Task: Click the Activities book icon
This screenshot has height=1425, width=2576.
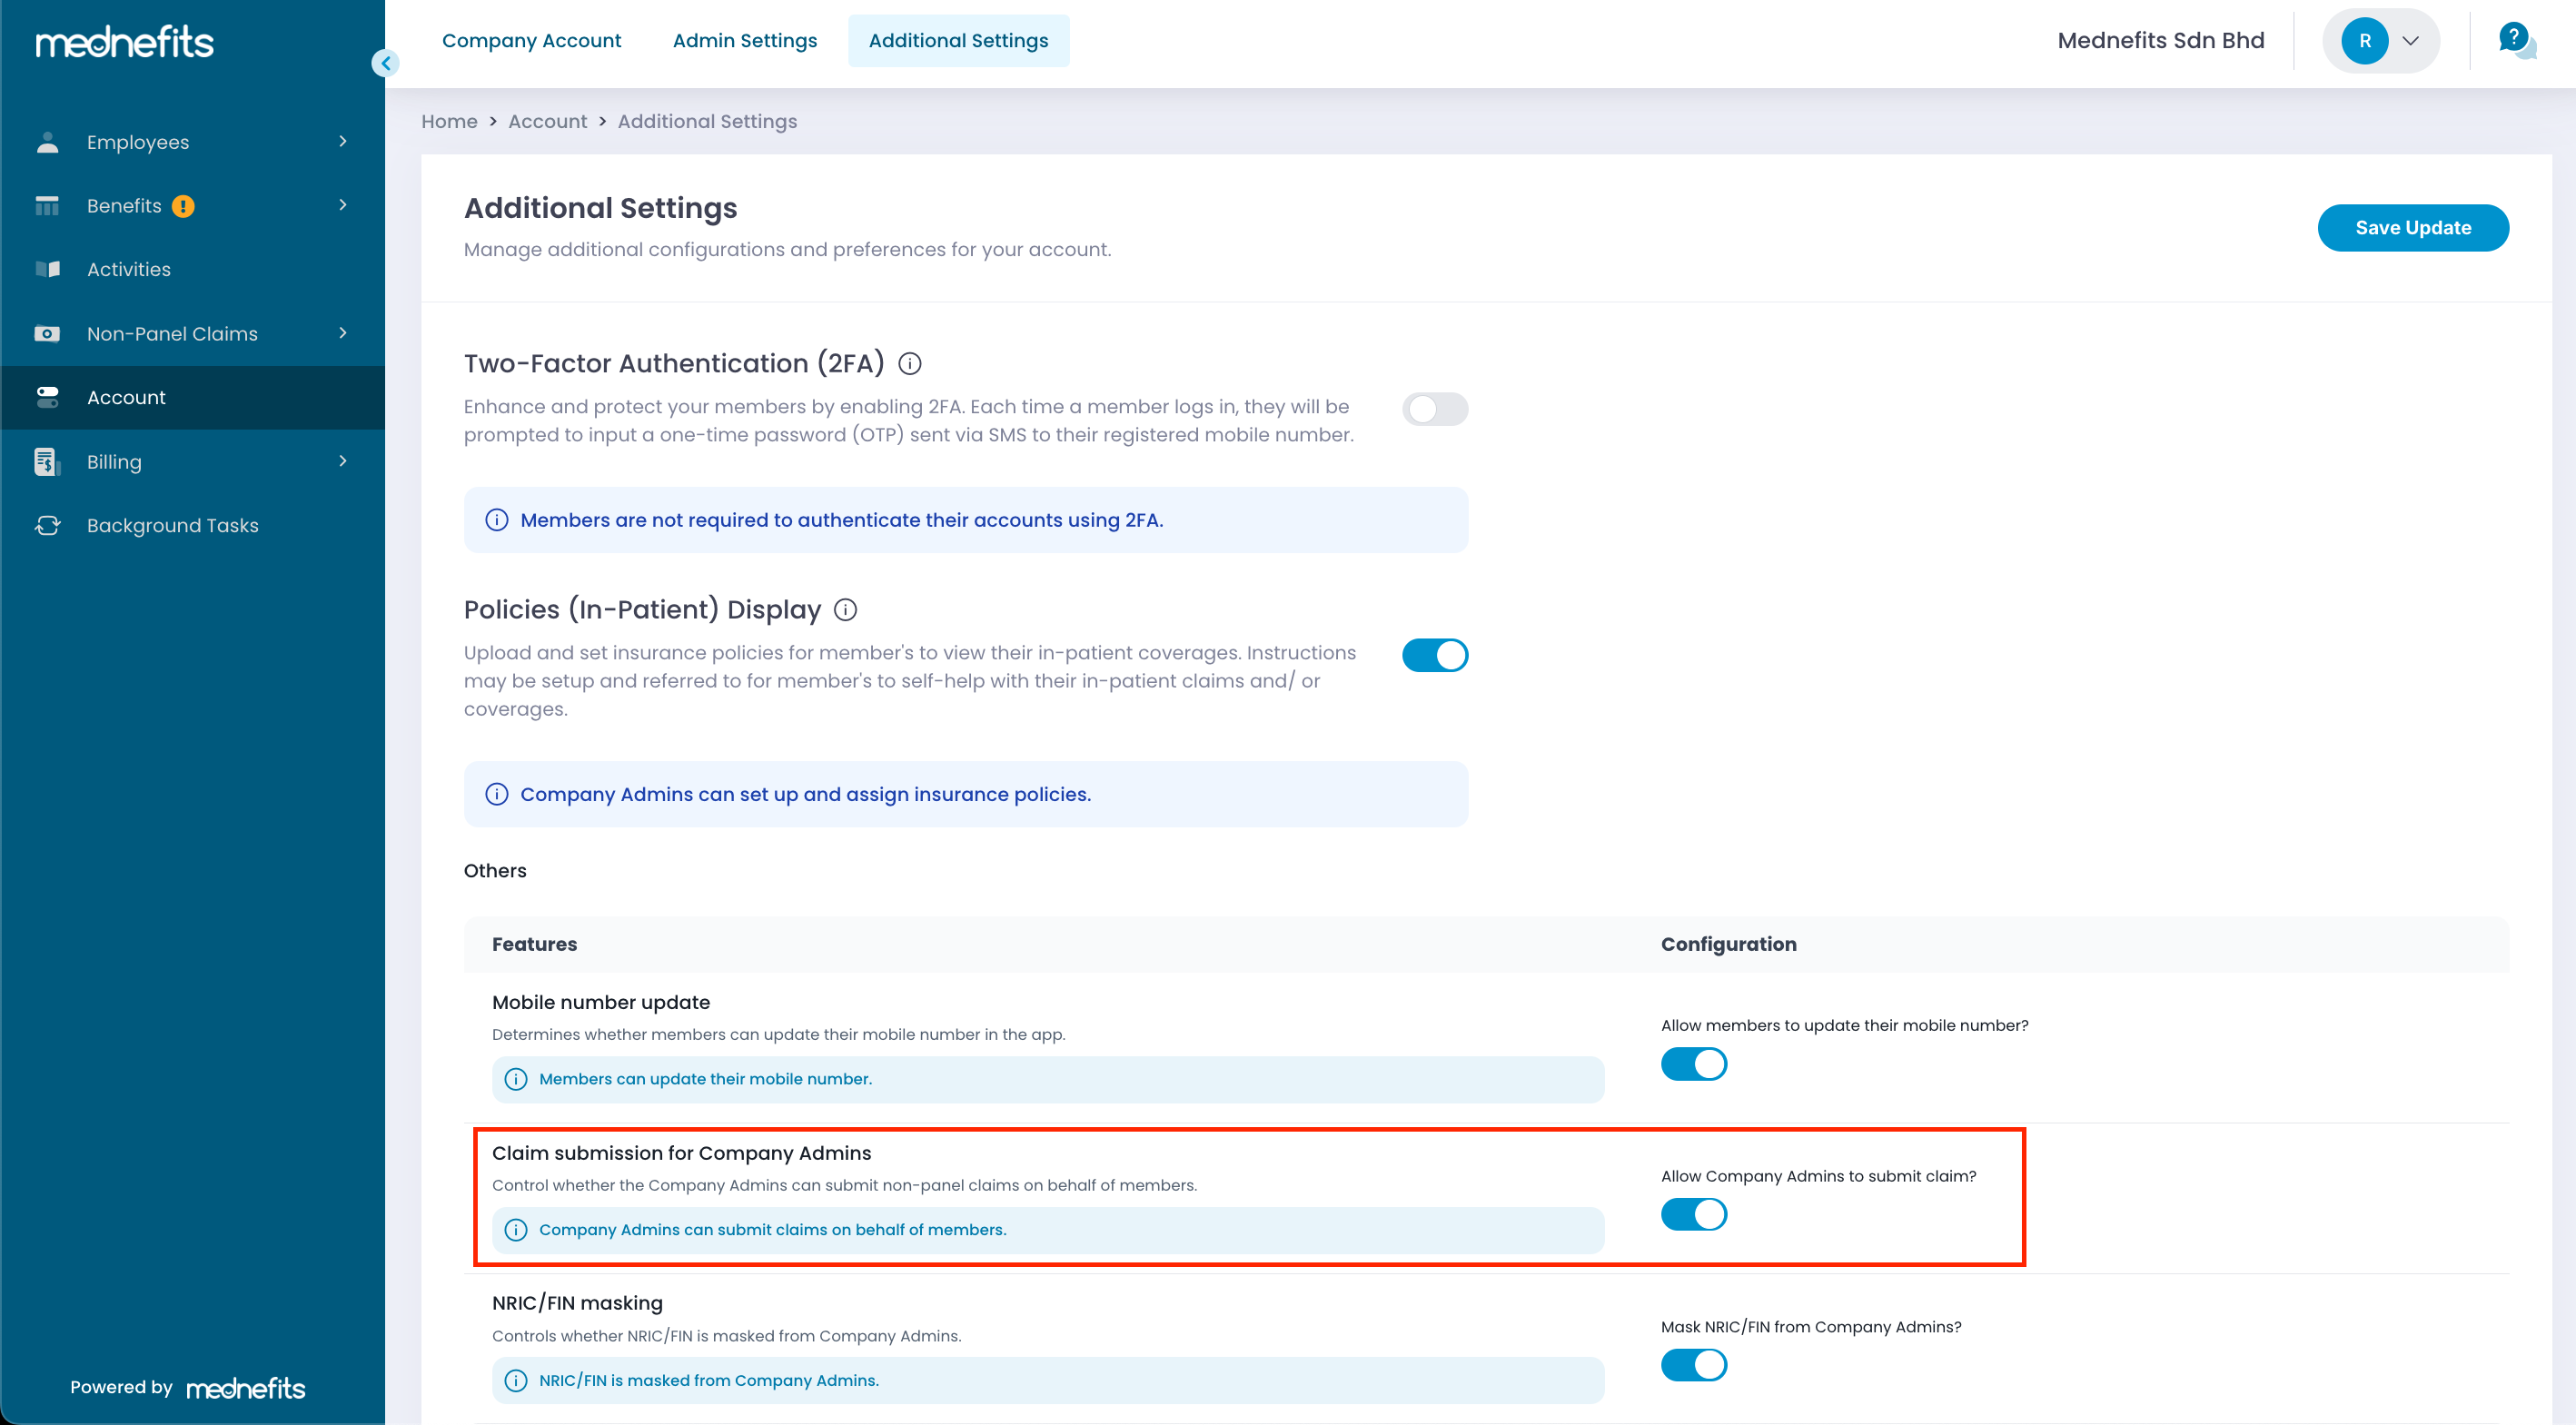Action: point(47,269)
